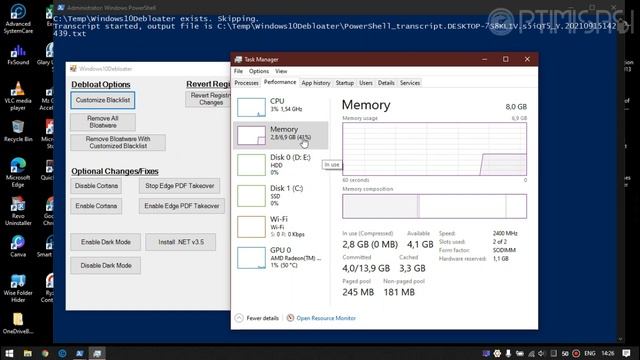The height and width of the screenshot is (360, 640).
Task: Switch to the Processes tab
Action: coord(247,83)
